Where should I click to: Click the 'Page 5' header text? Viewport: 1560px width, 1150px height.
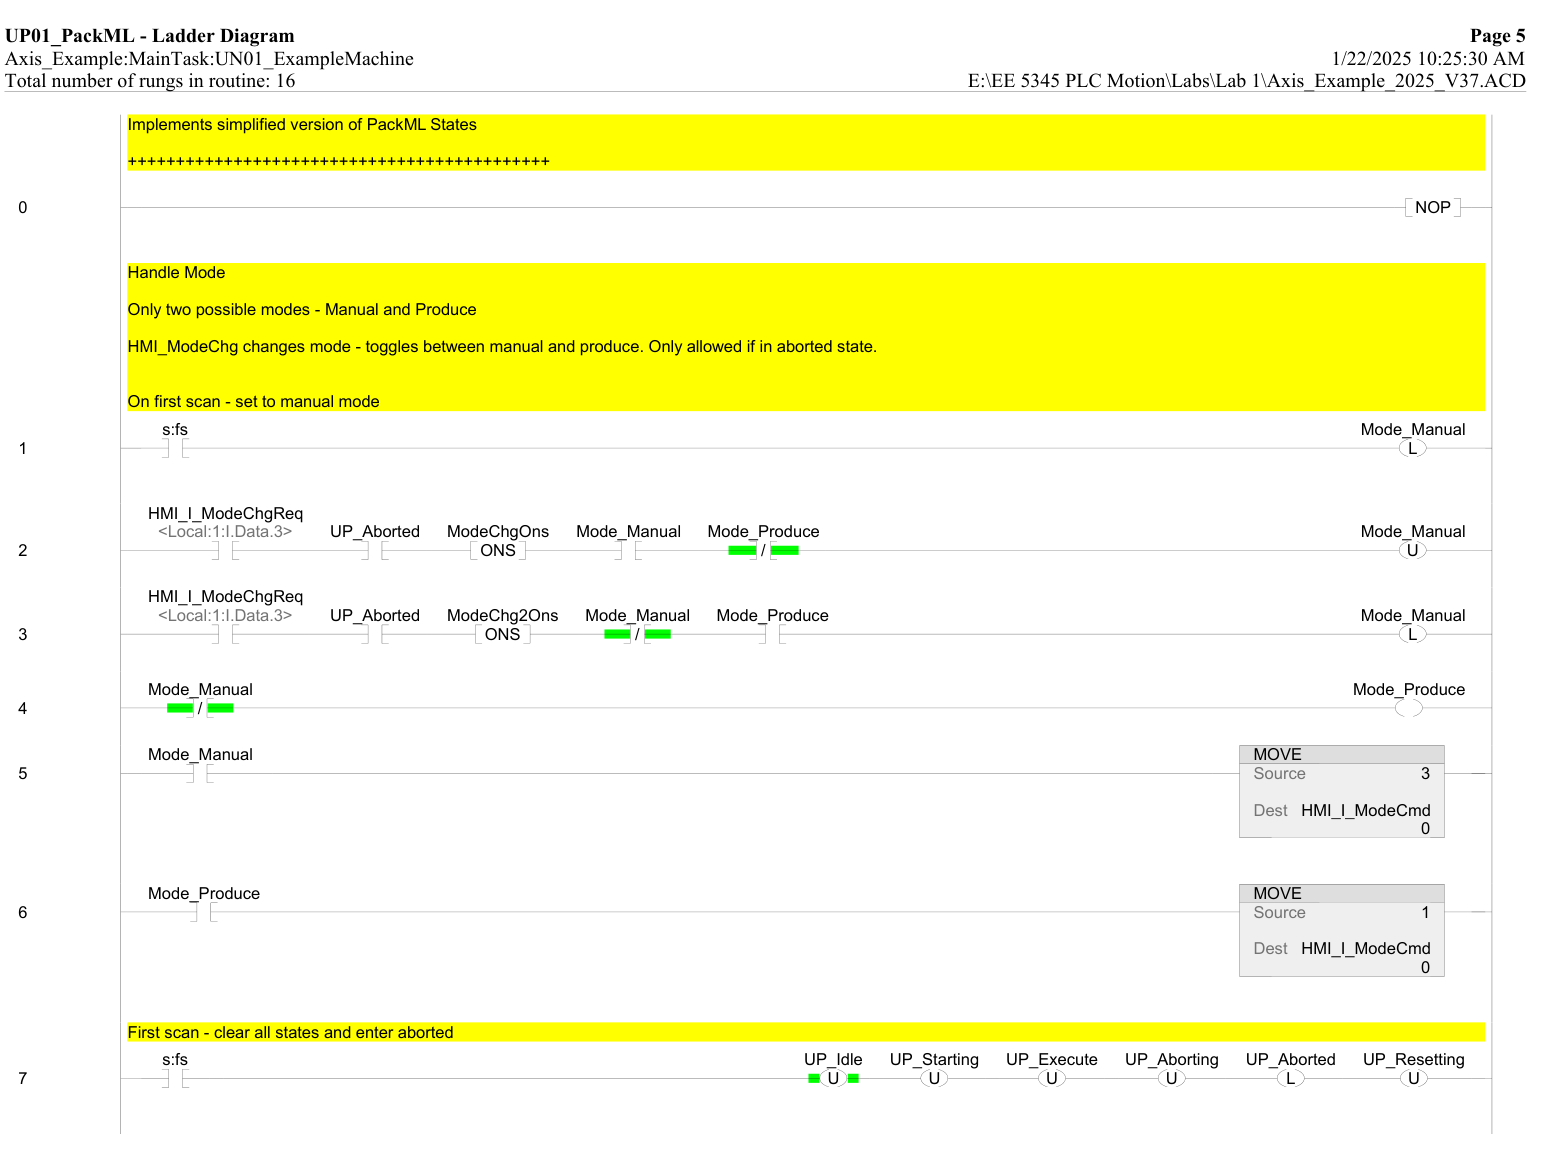click(1497, 36)
